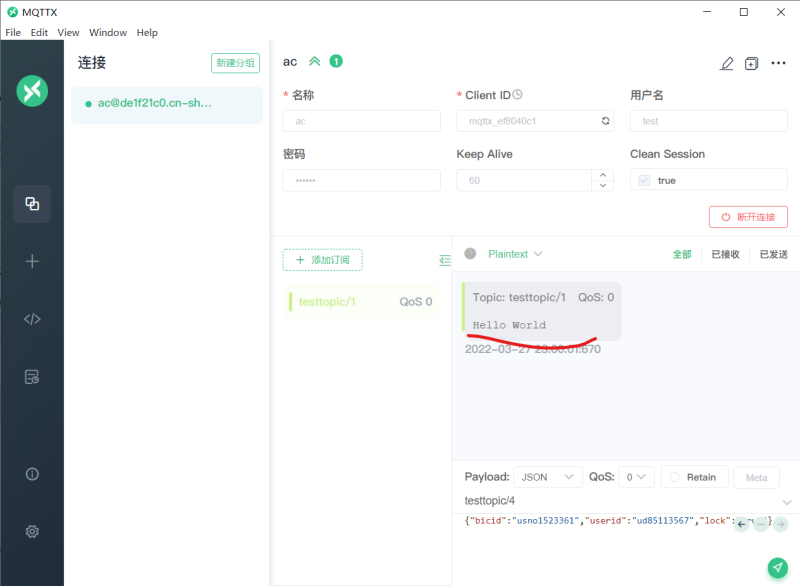Open the Payload JSON format dropdown

pos(548,477)
